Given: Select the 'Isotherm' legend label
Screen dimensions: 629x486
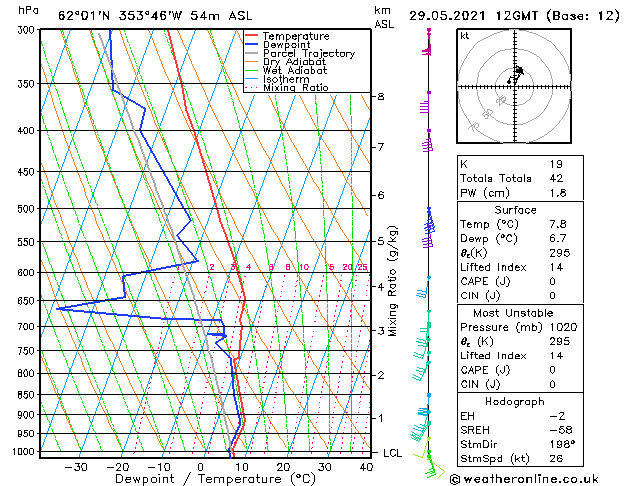Looking at the screenshot, I should point(286,79).
